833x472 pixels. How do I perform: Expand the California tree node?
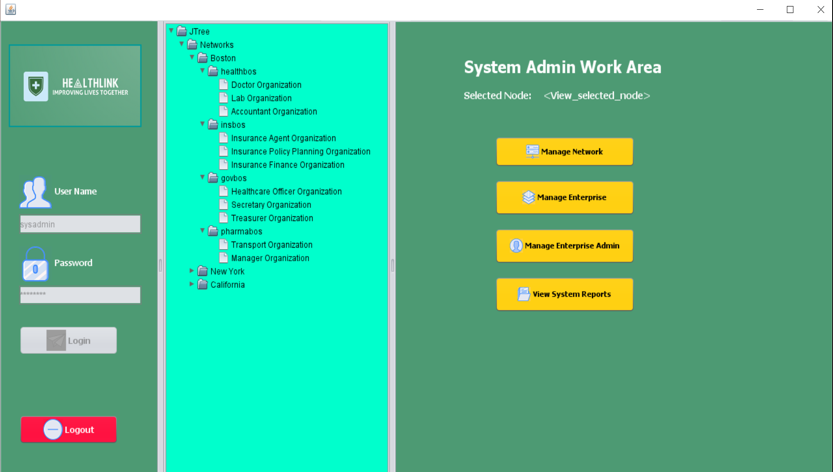(192, 285)
